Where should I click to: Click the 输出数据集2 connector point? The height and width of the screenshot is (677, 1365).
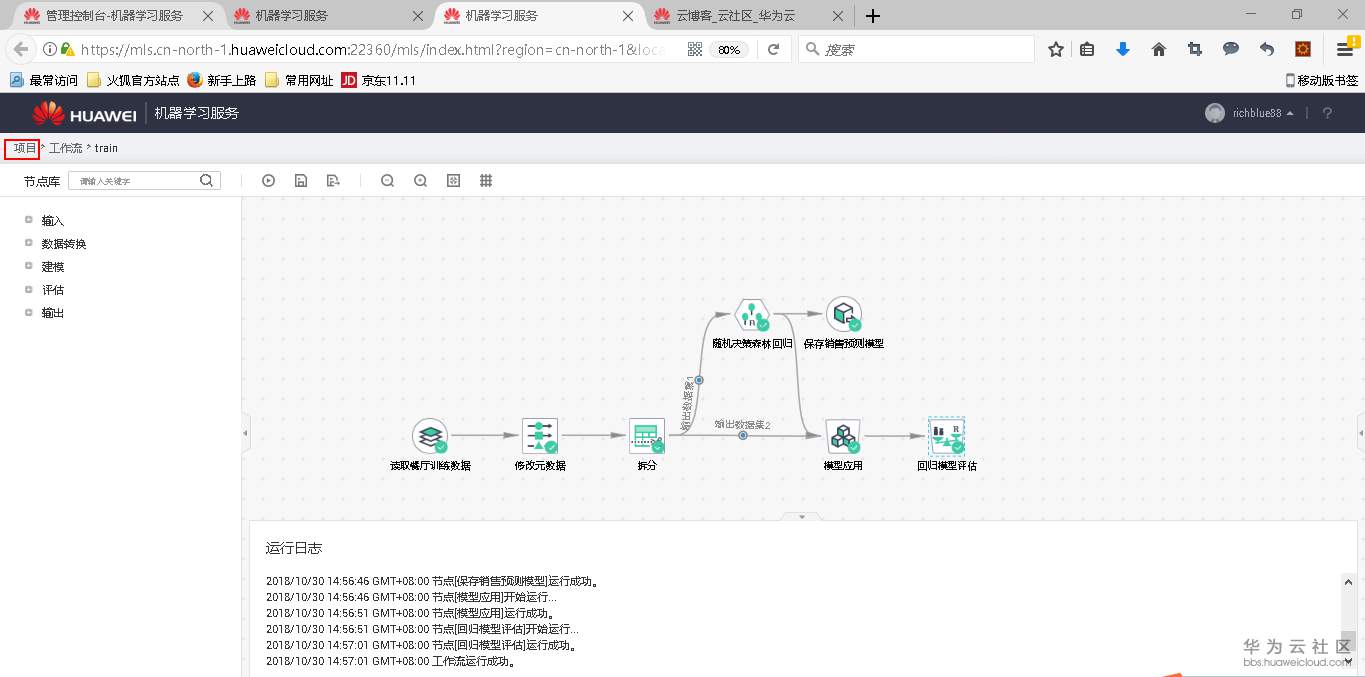pos(743,436)
